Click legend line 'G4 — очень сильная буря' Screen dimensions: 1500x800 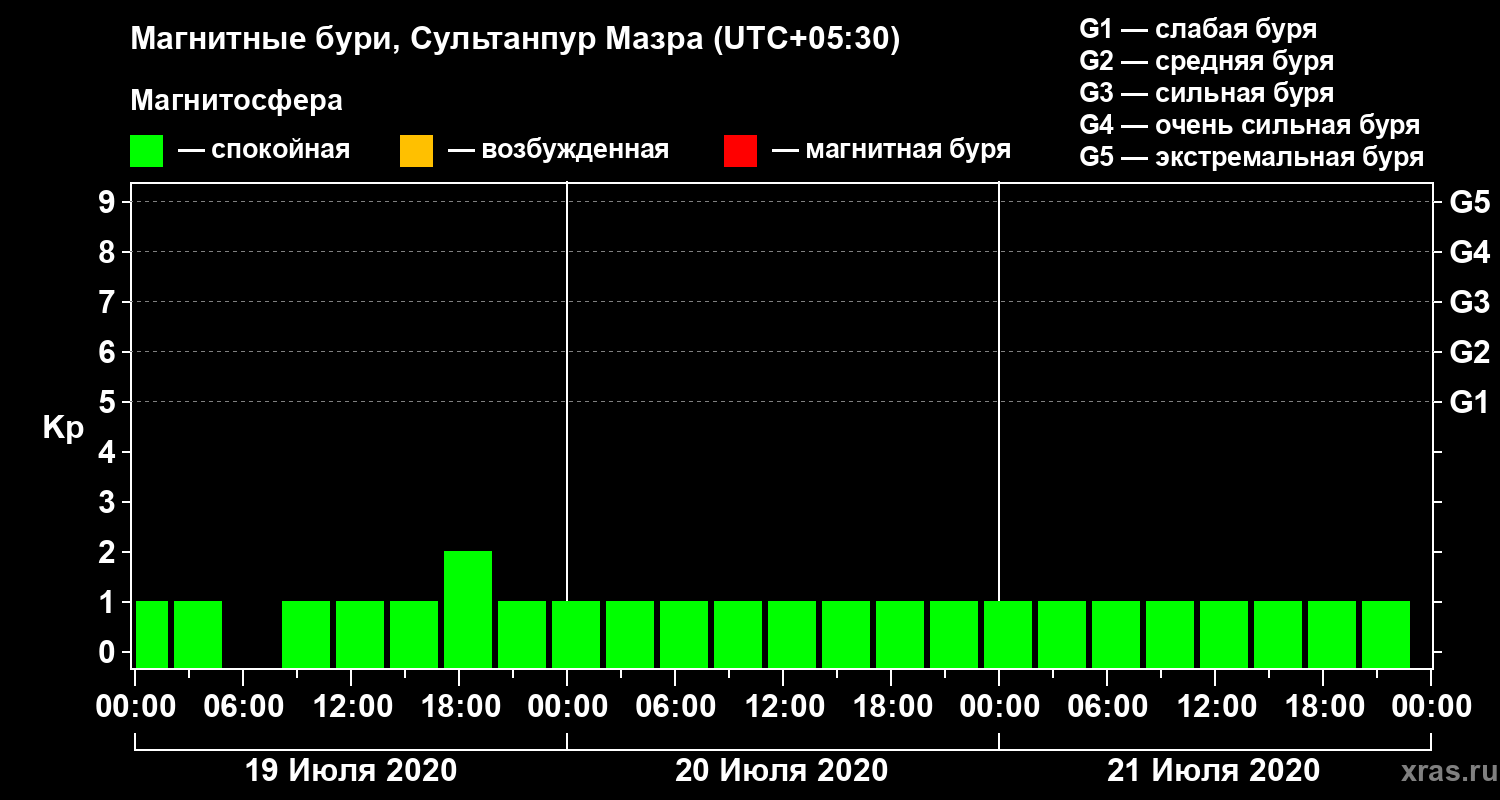pyautogui.click(x=1250, y=125)
